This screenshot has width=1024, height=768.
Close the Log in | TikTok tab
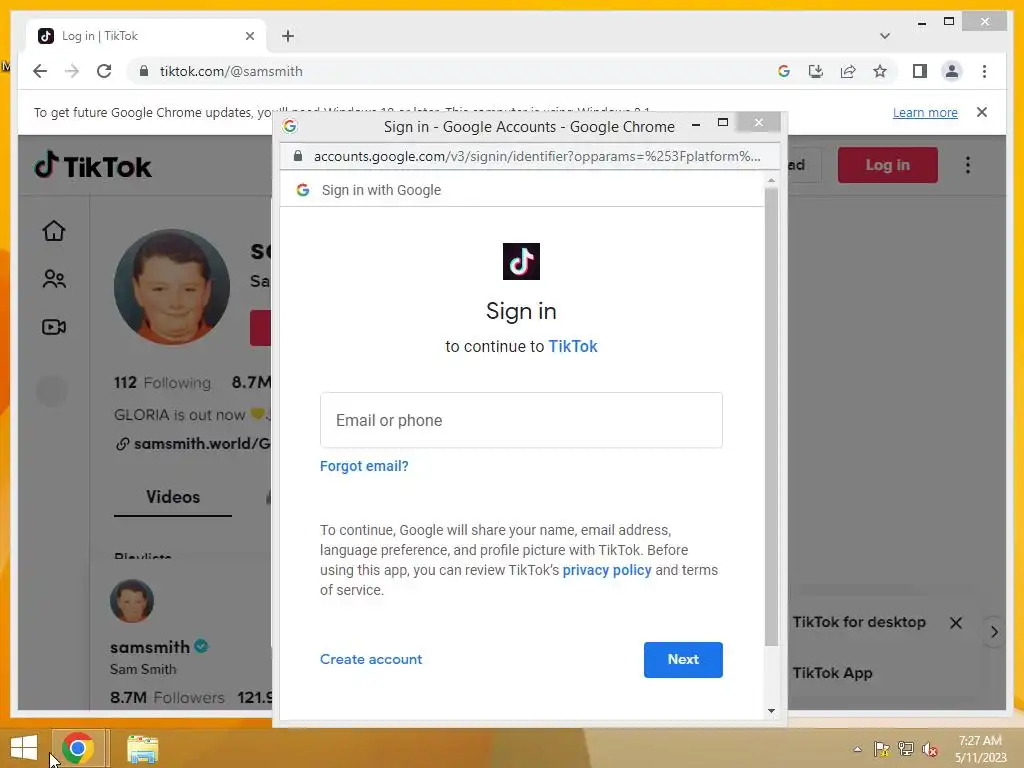point(249,36)
